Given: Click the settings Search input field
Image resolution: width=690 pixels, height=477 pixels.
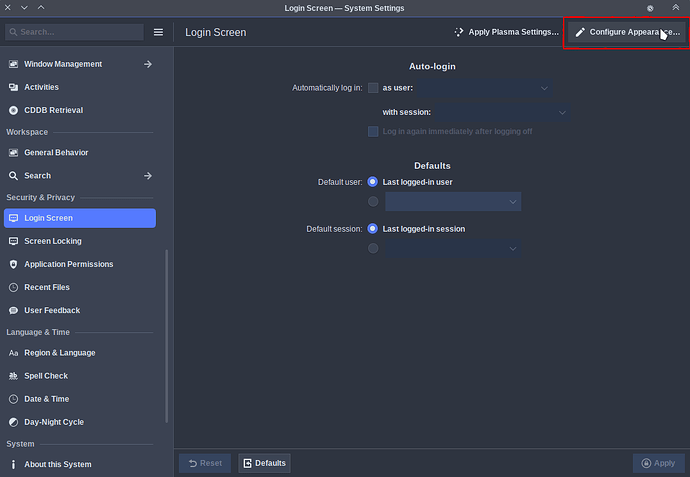Looking at the screenshot, I should [74, 32].
